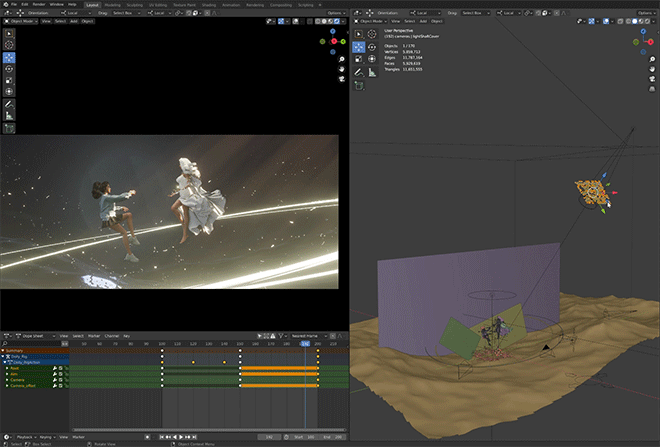Click the Dope Sheet horizontal scrollbar

click(209, 430)
